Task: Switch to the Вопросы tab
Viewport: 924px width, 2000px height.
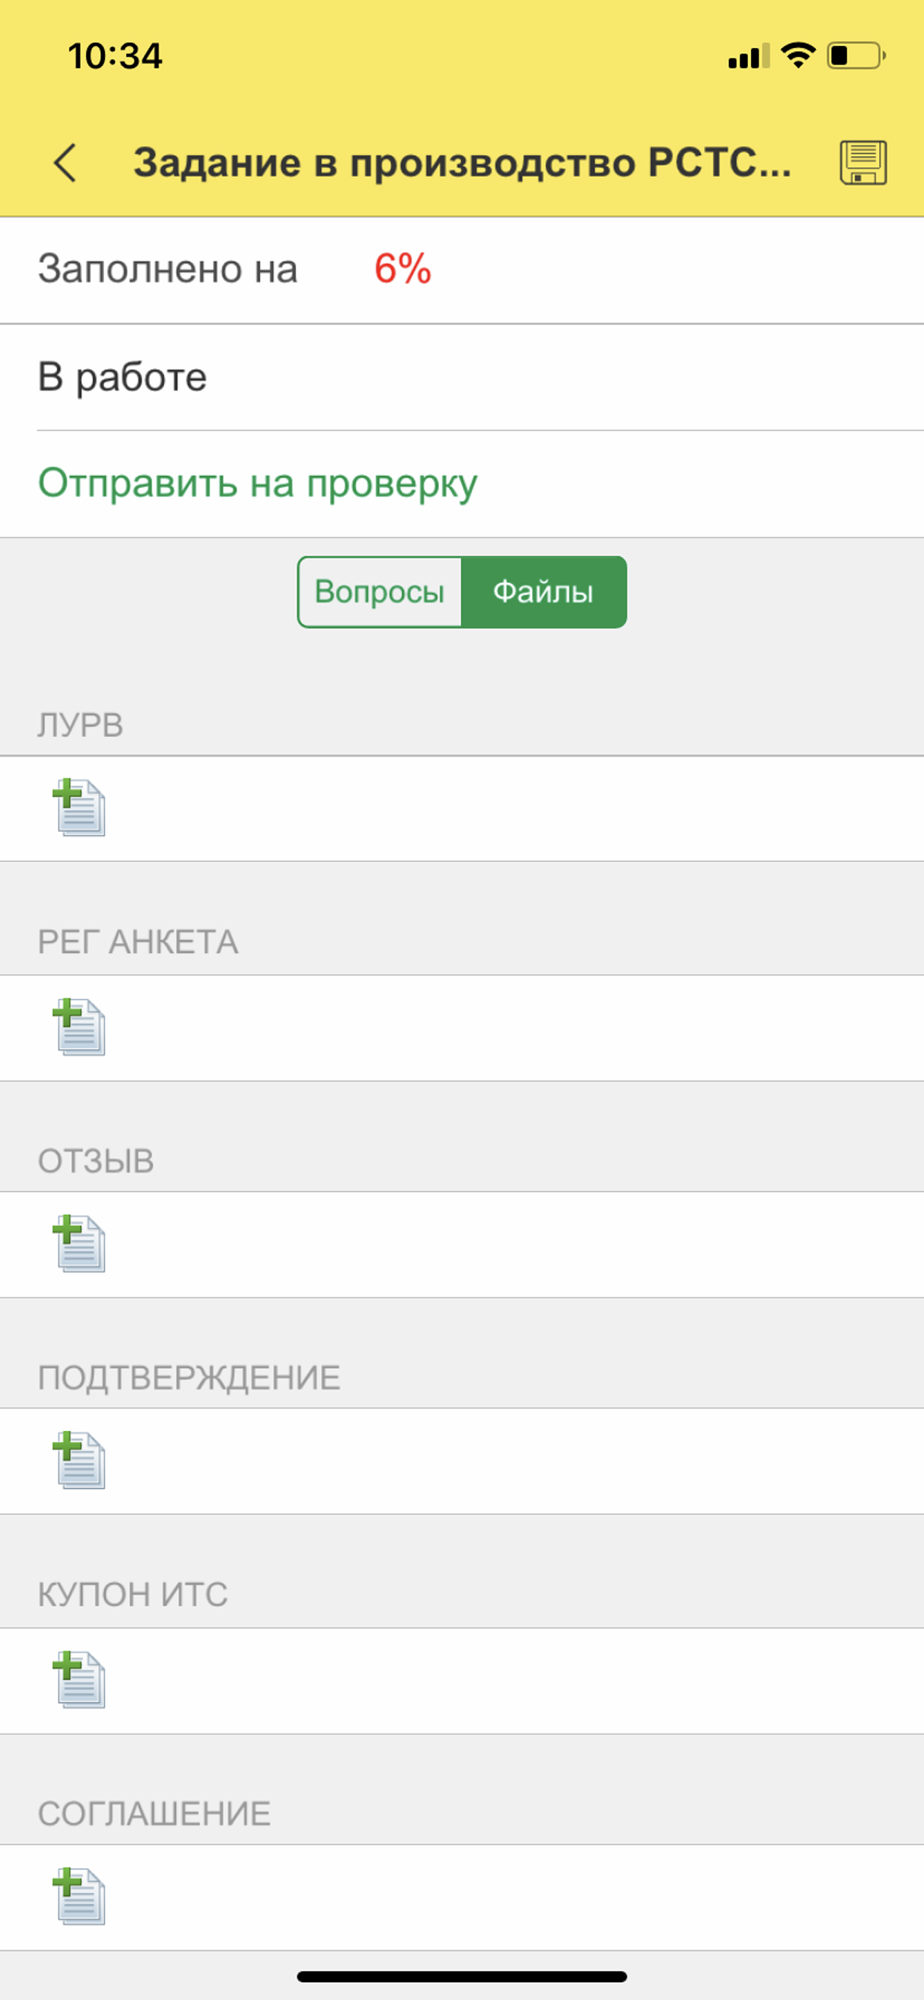Action: (380, 592)
